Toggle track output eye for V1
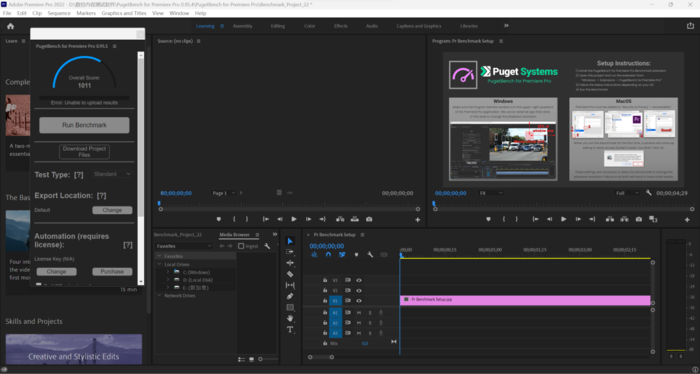 (x=359, y=300)
